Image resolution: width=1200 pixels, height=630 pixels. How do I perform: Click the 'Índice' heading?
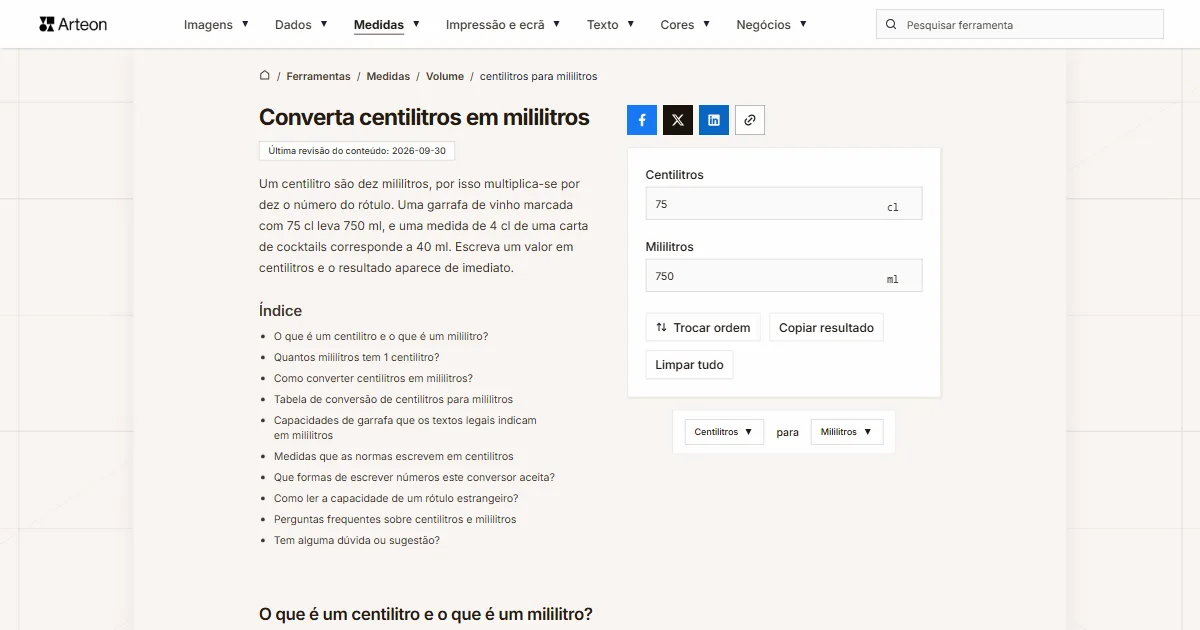[x=280, y=310]
